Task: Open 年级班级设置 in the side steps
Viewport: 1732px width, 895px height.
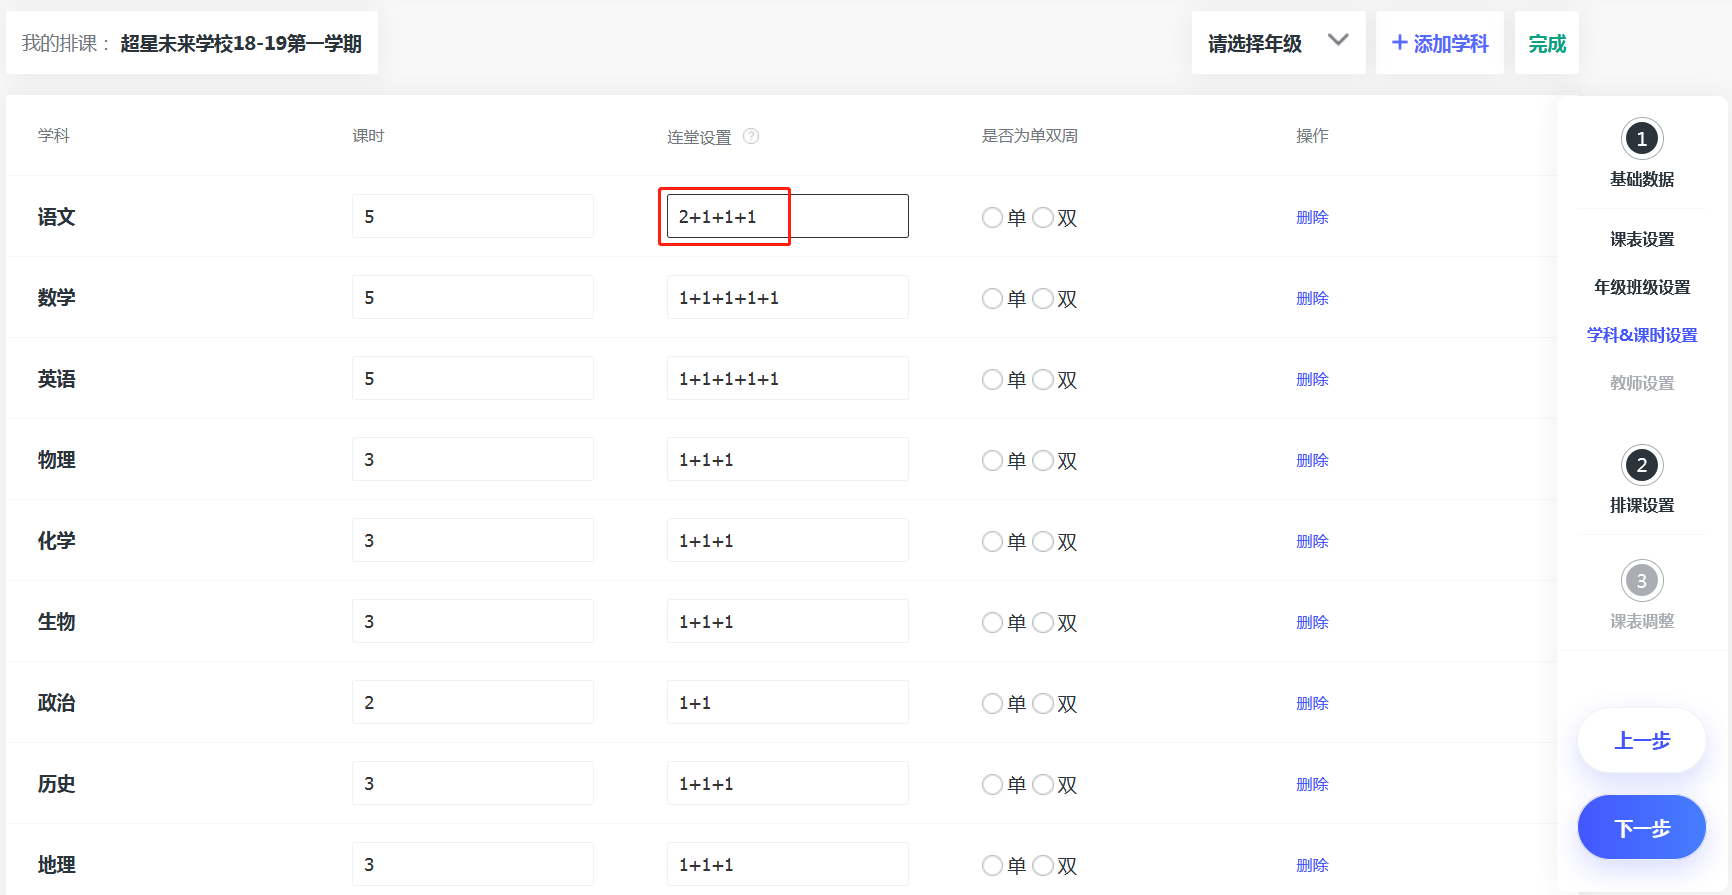Action: [1641, 288]
